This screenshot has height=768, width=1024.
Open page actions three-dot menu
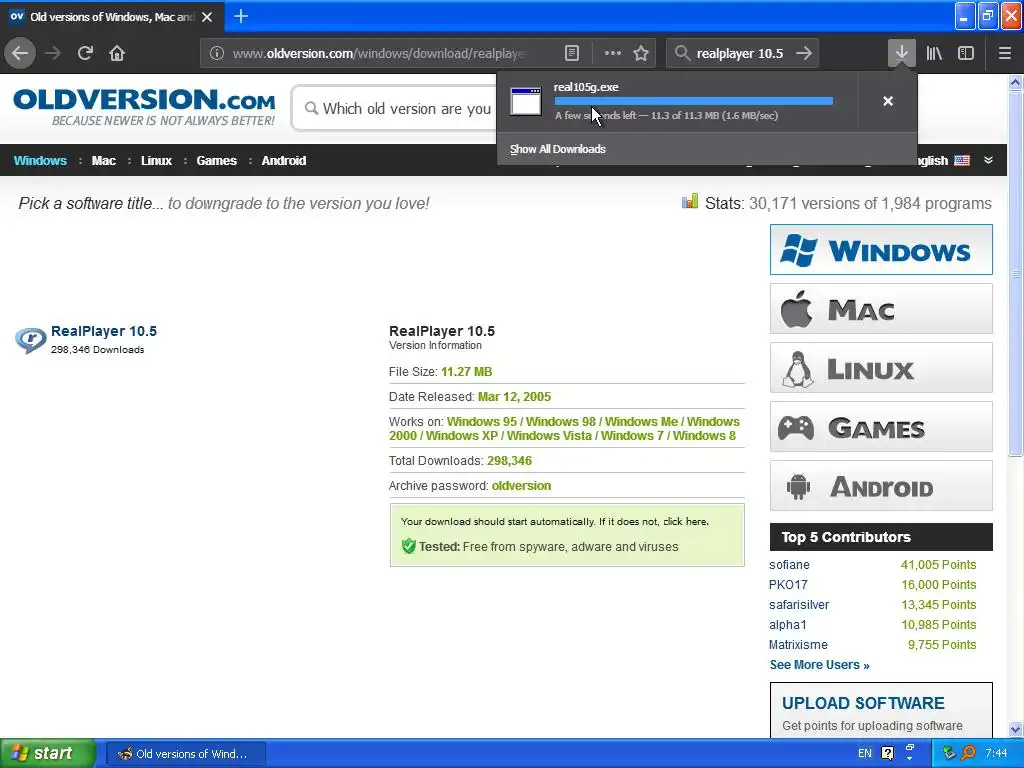(613, 53)
